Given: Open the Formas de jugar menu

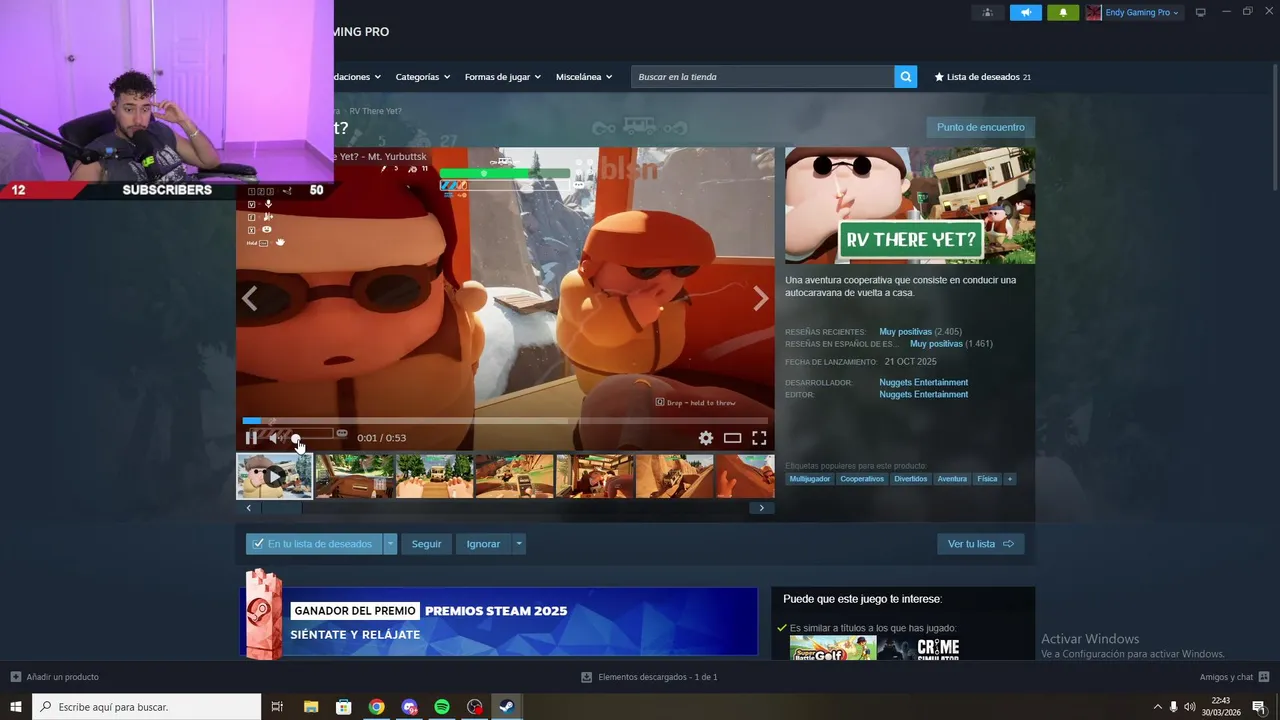Looking at the screenshot, I should click(502, 77).
